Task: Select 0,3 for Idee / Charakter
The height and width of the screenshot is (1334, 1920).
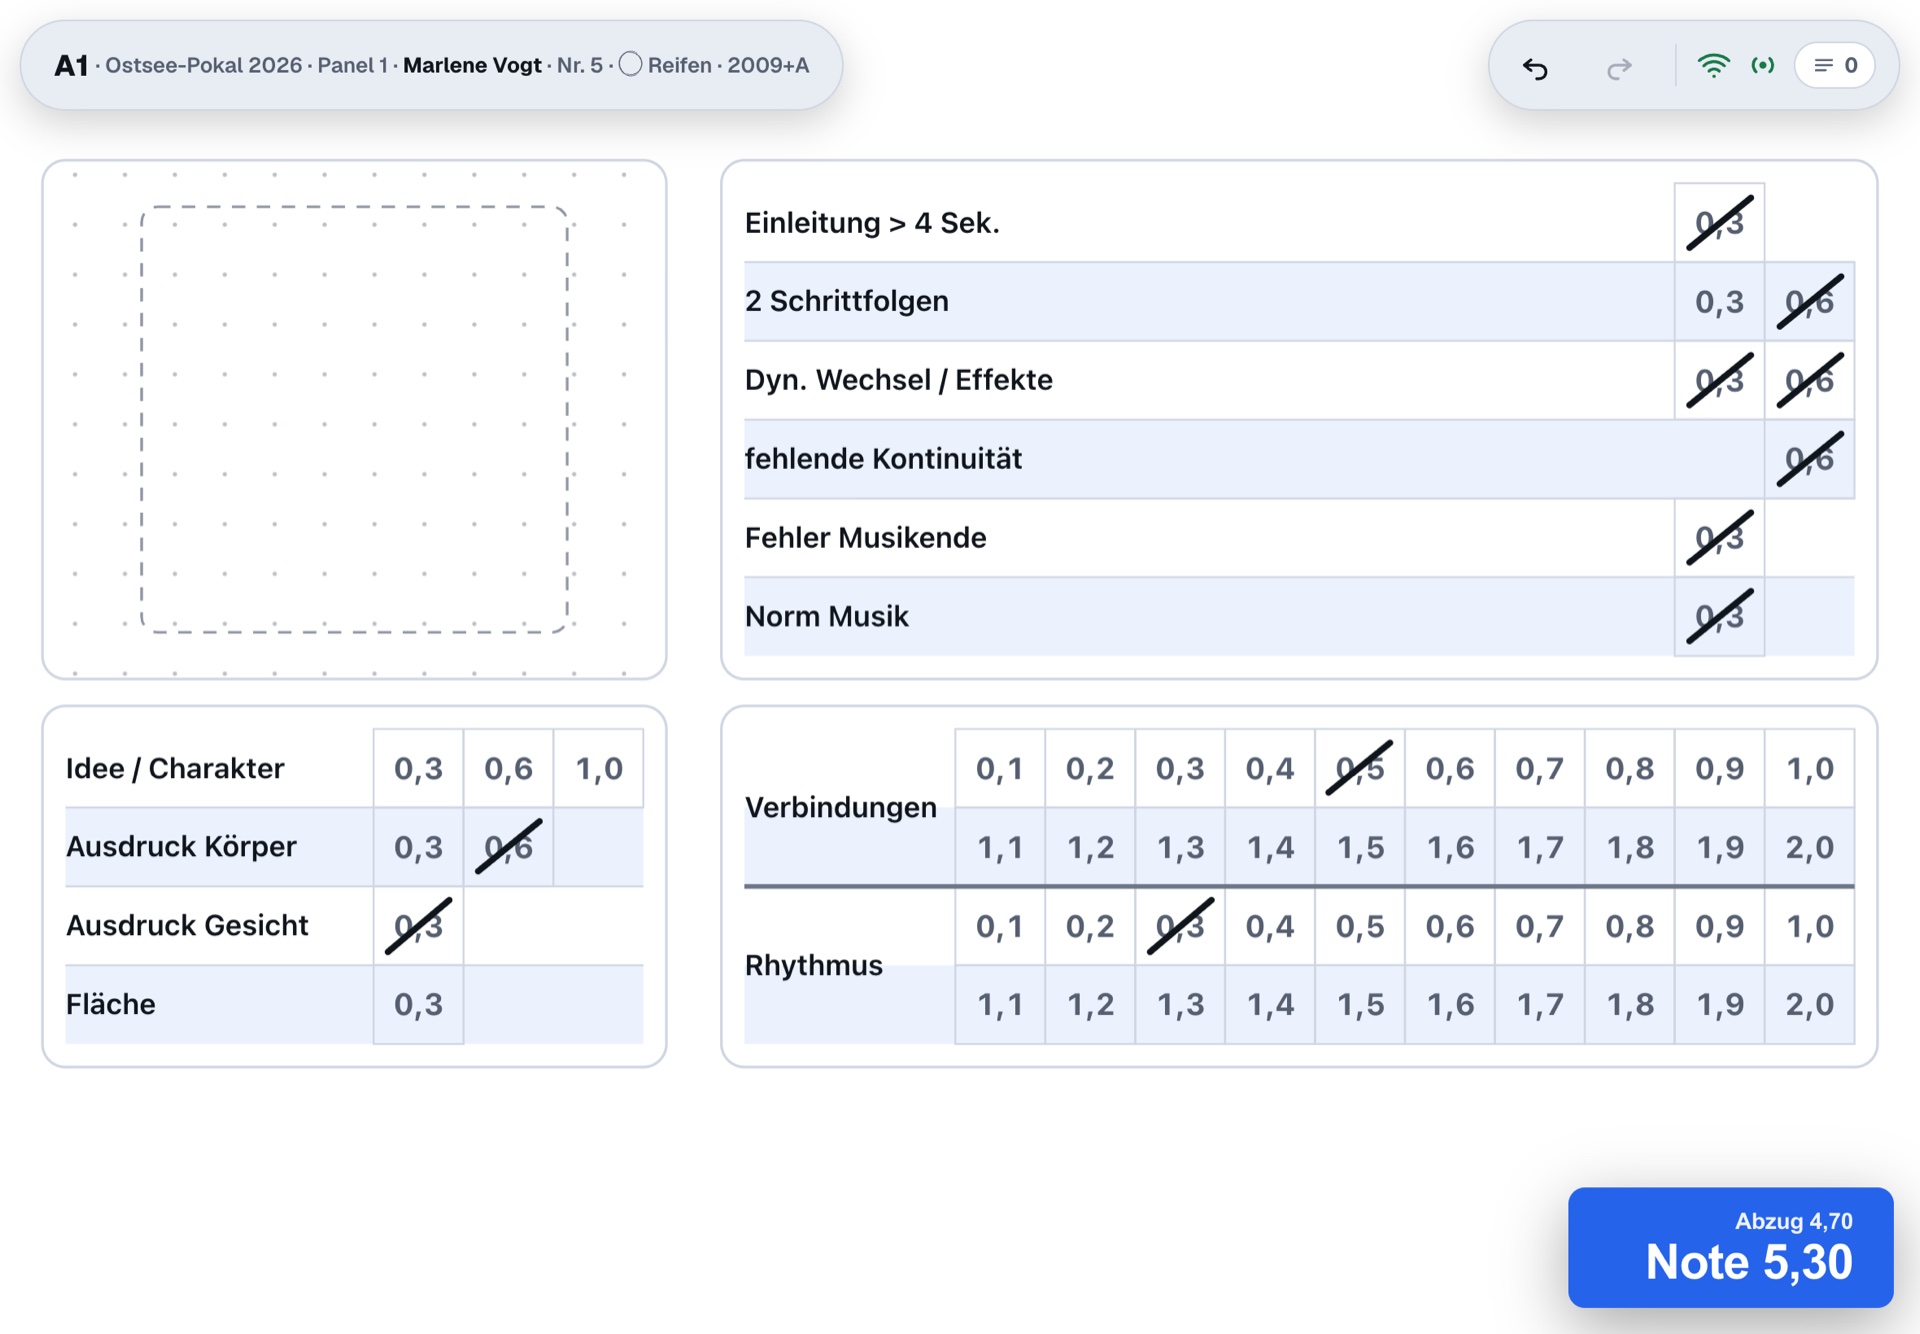Action: click(418, 768)
